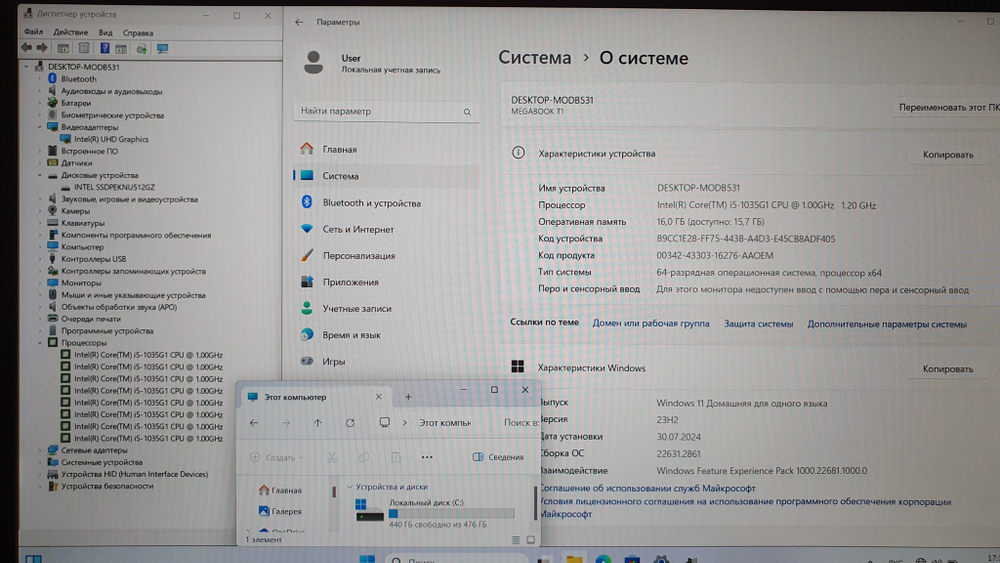Screen dimensions: 1000x563
Task: Click the back arrow in Параметры window
Action: (299, 22)
